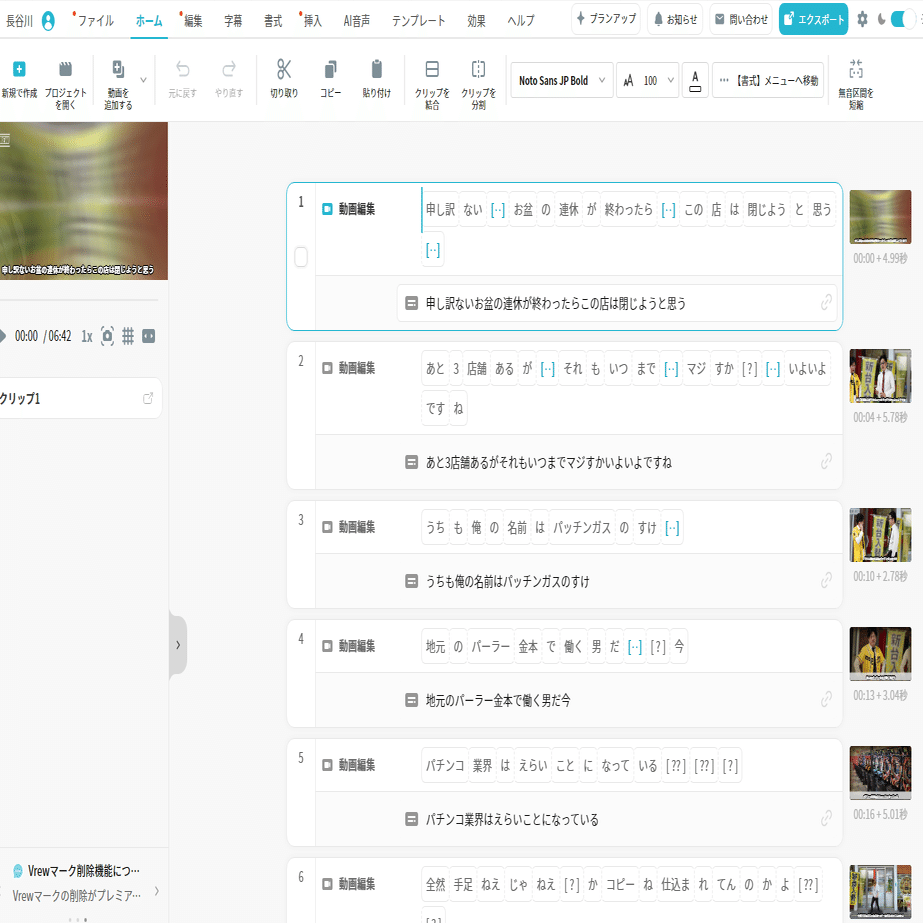Click the caption display icon beside grid
Viewport: 923px width, 923px height.
[149, 336]
